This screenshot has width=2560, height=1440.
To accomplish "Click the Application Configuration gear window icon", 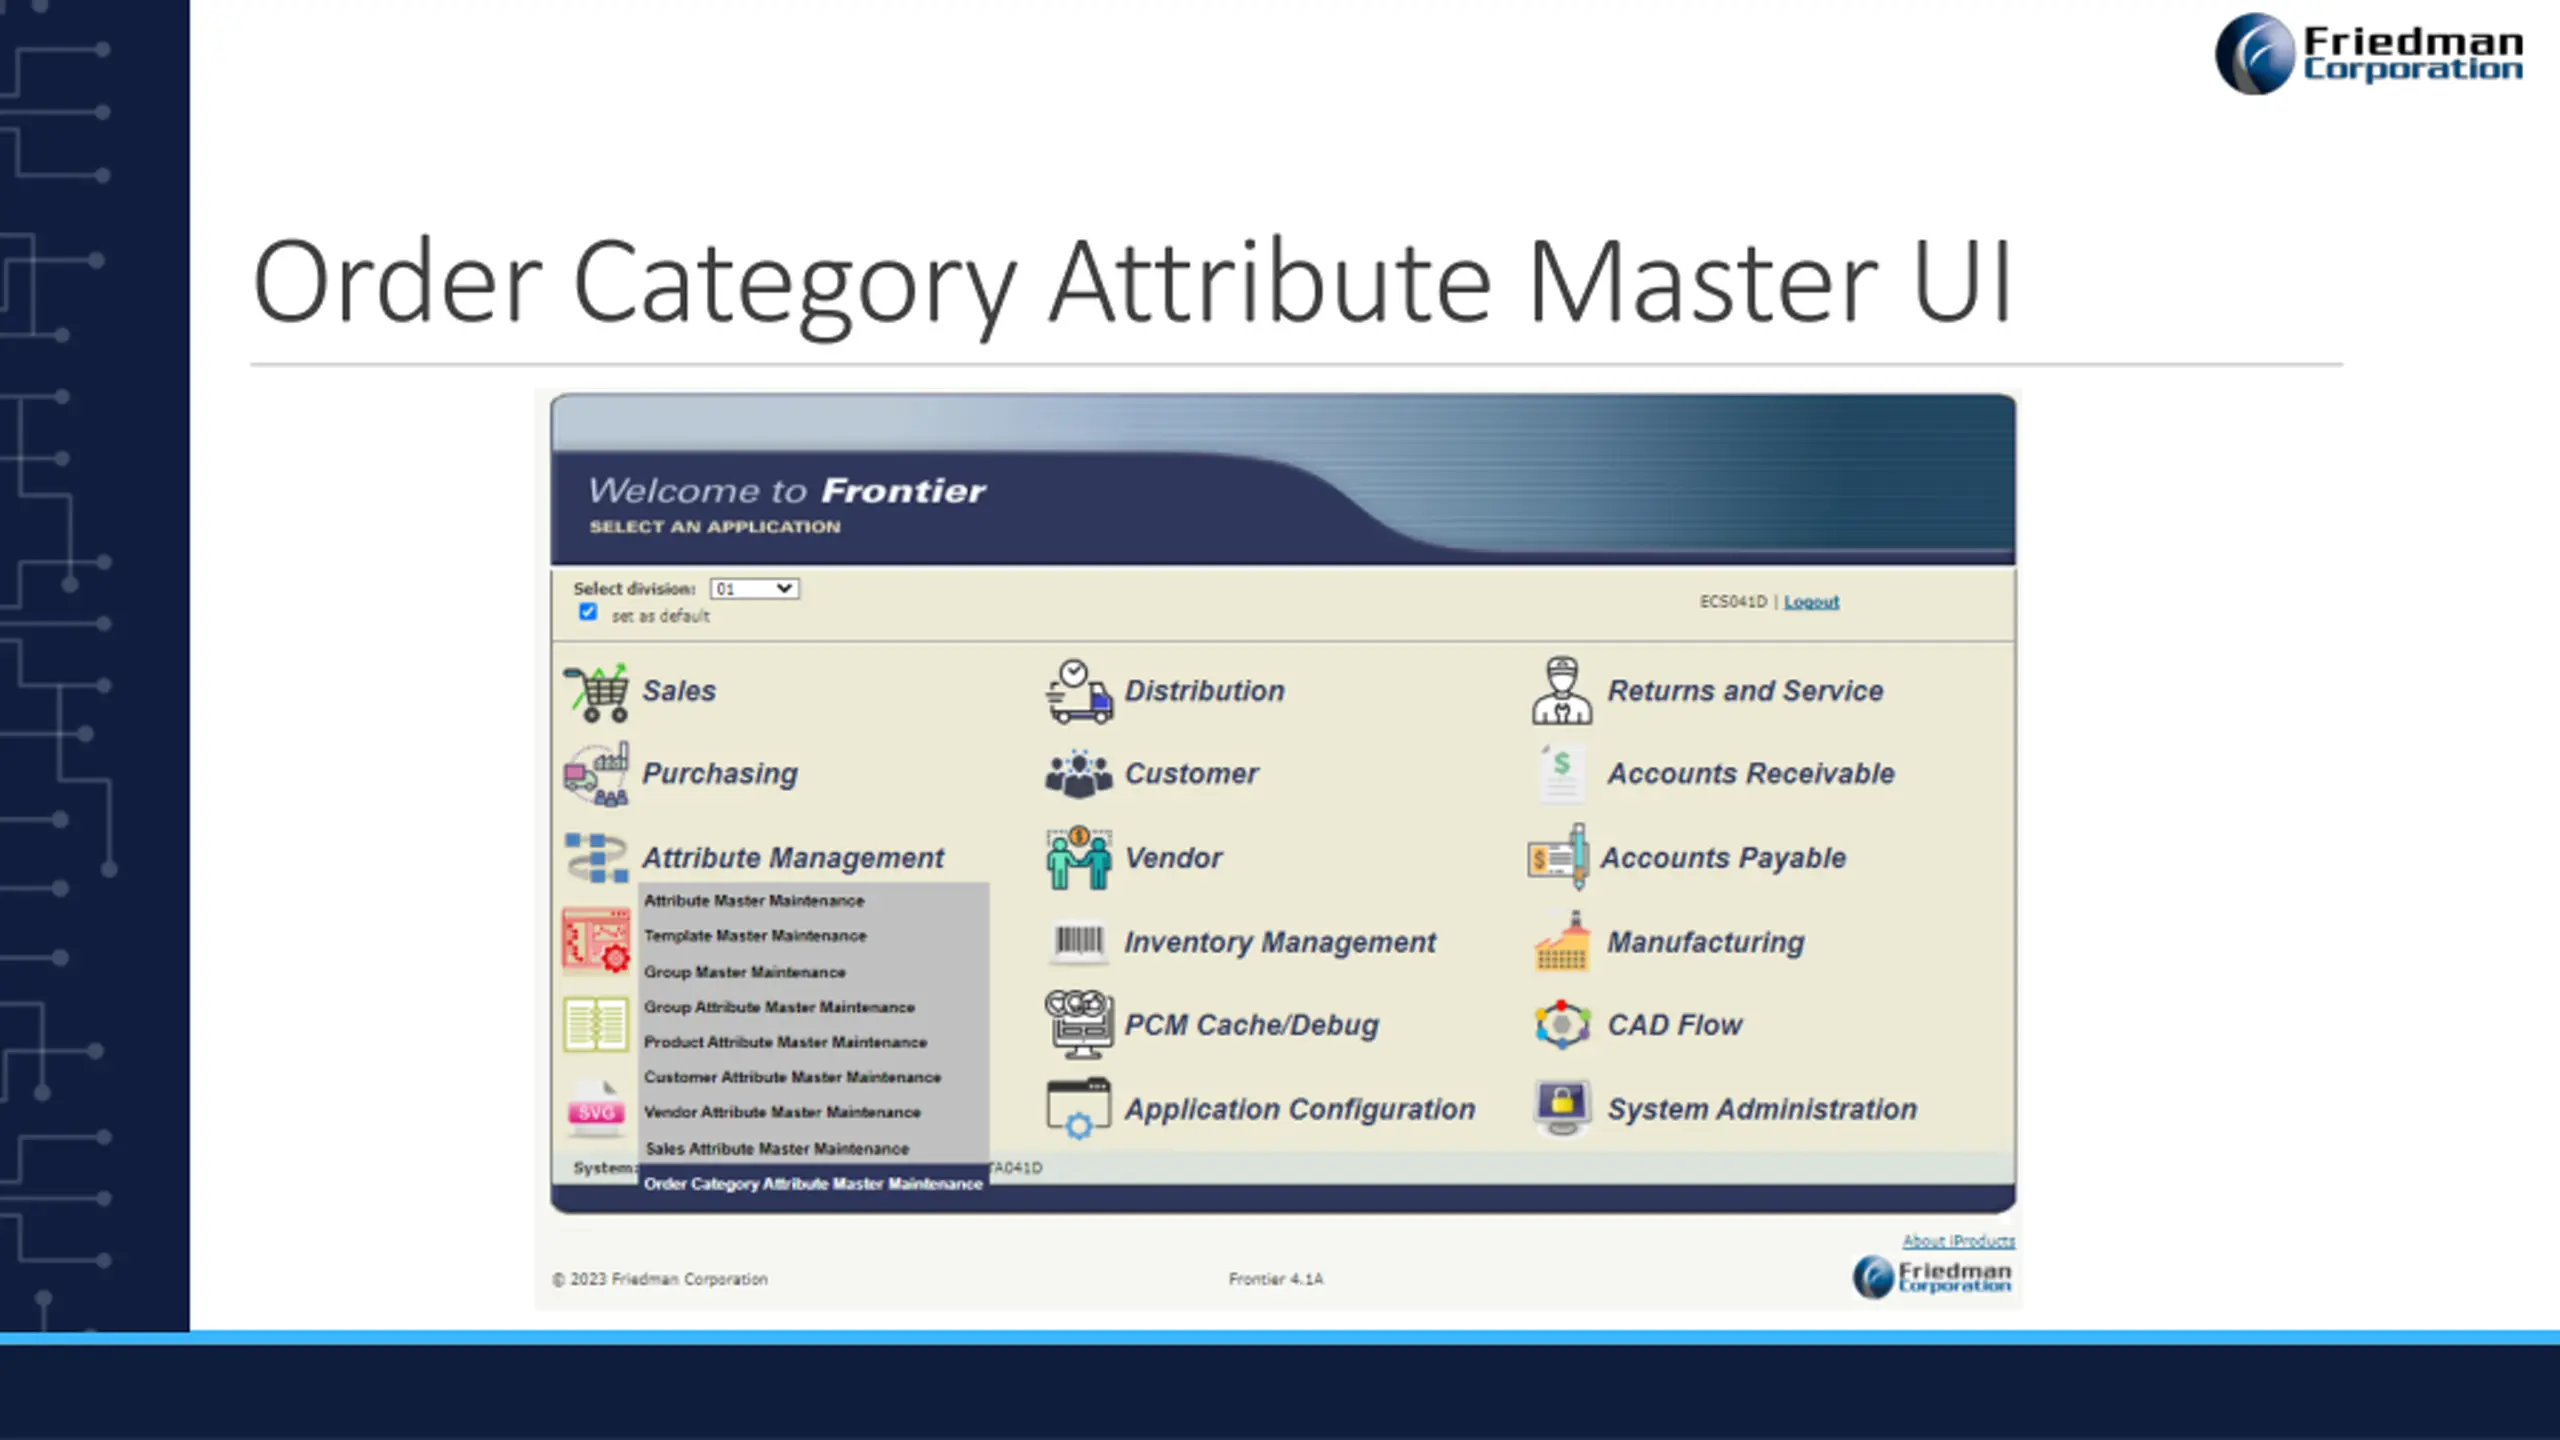I will point(1078,1108).
